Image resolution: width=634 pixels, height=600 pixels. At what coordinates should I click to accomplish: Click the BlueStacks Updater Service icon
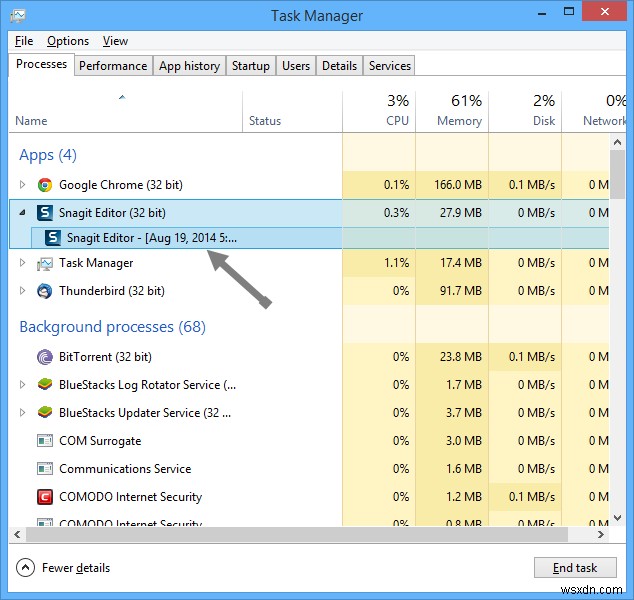click(45, 412)
